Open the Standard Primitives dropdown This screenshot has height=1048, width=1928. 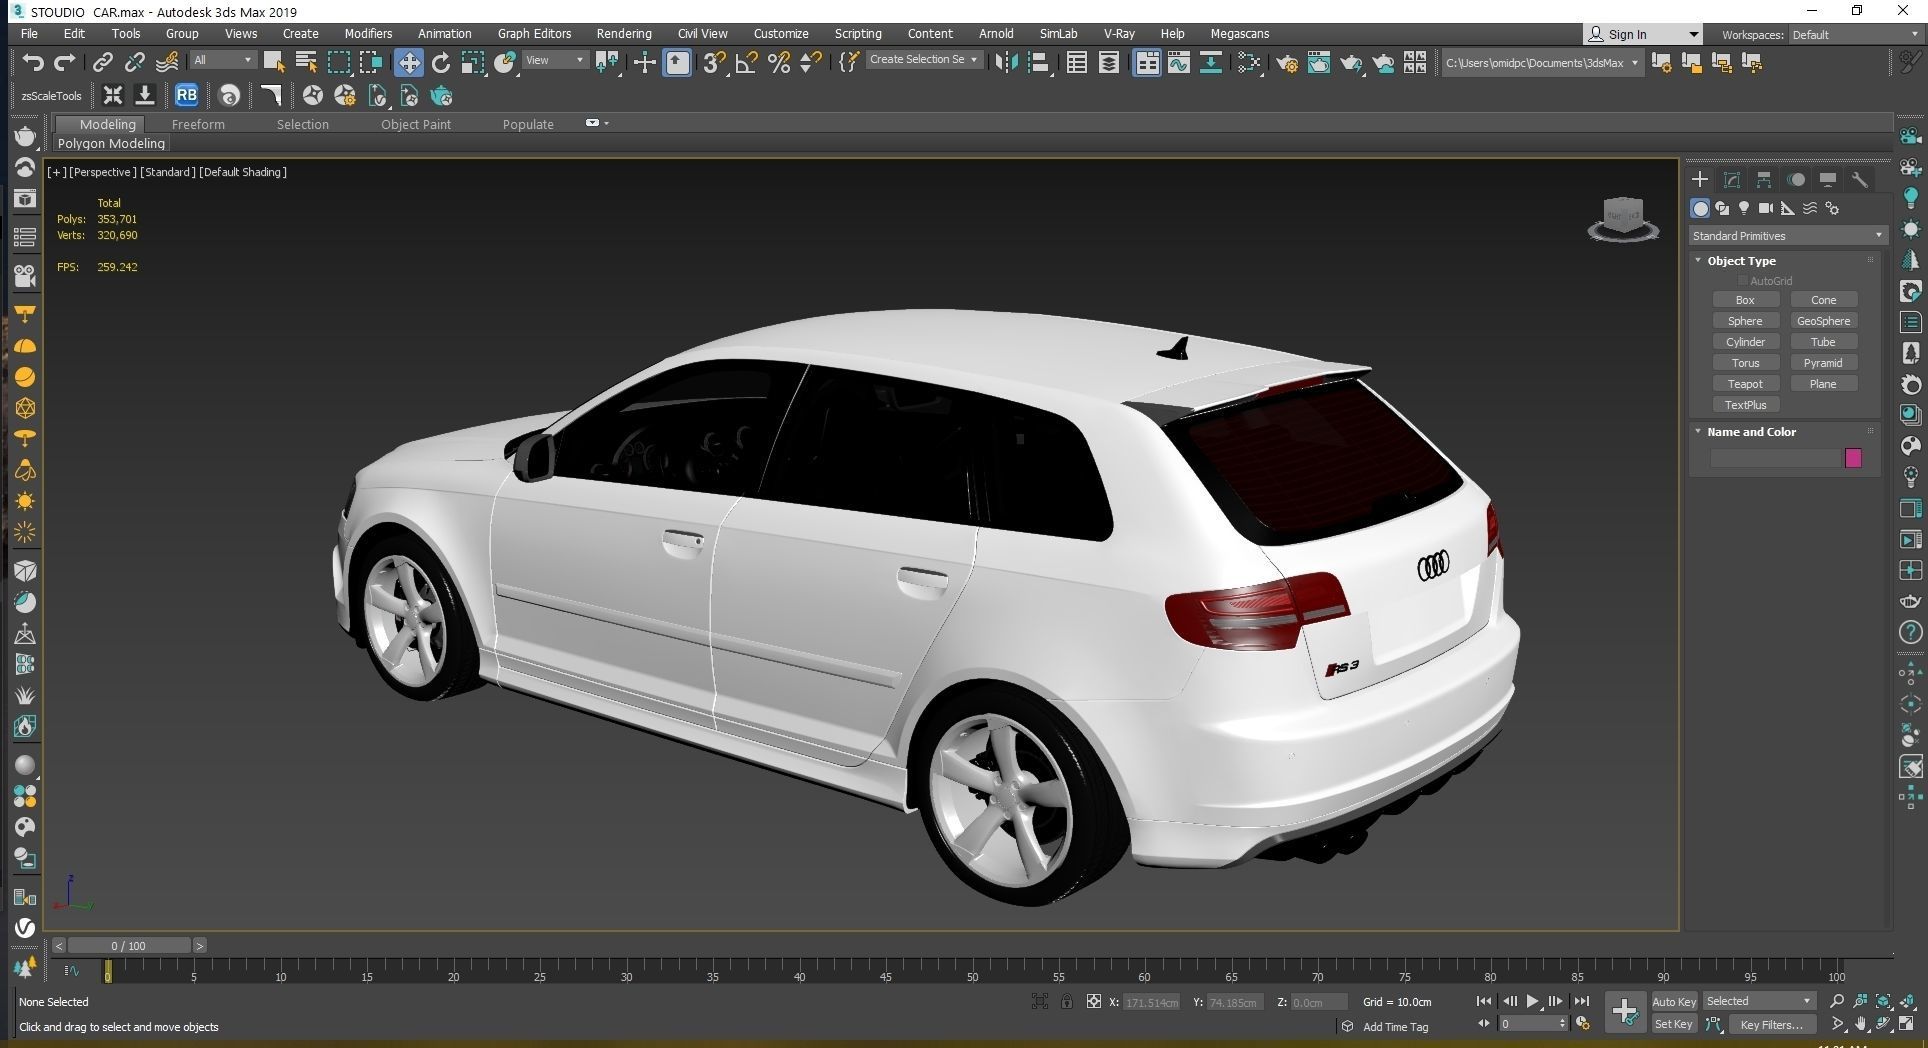pyautogui.click(x=1787, y=236)
